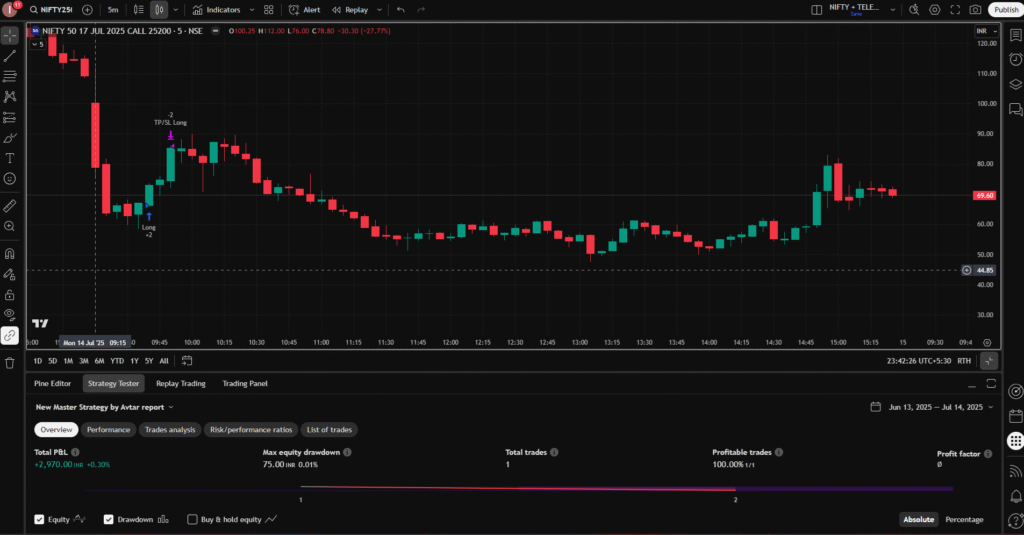Screen dimensions: 1024x535
Task: Add symbol to compare with plus icon
Action: 87,10
